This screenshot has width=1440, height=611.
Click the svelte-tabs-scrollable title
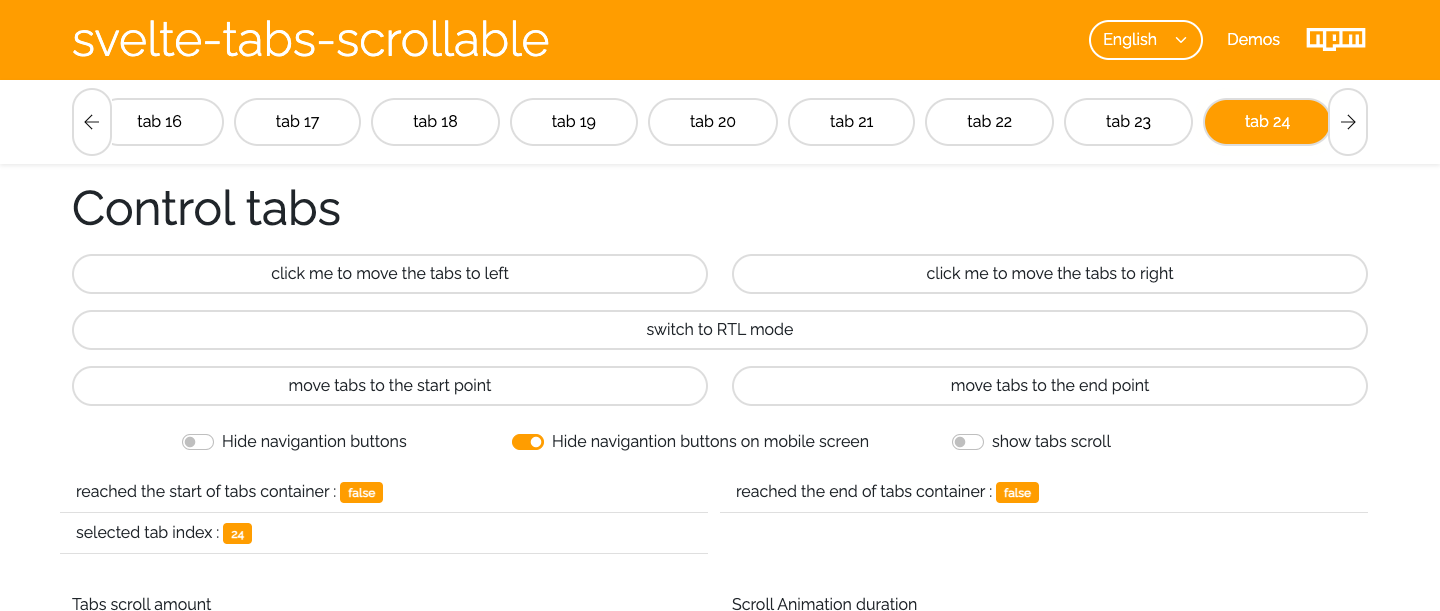click(x=311, y=40)
